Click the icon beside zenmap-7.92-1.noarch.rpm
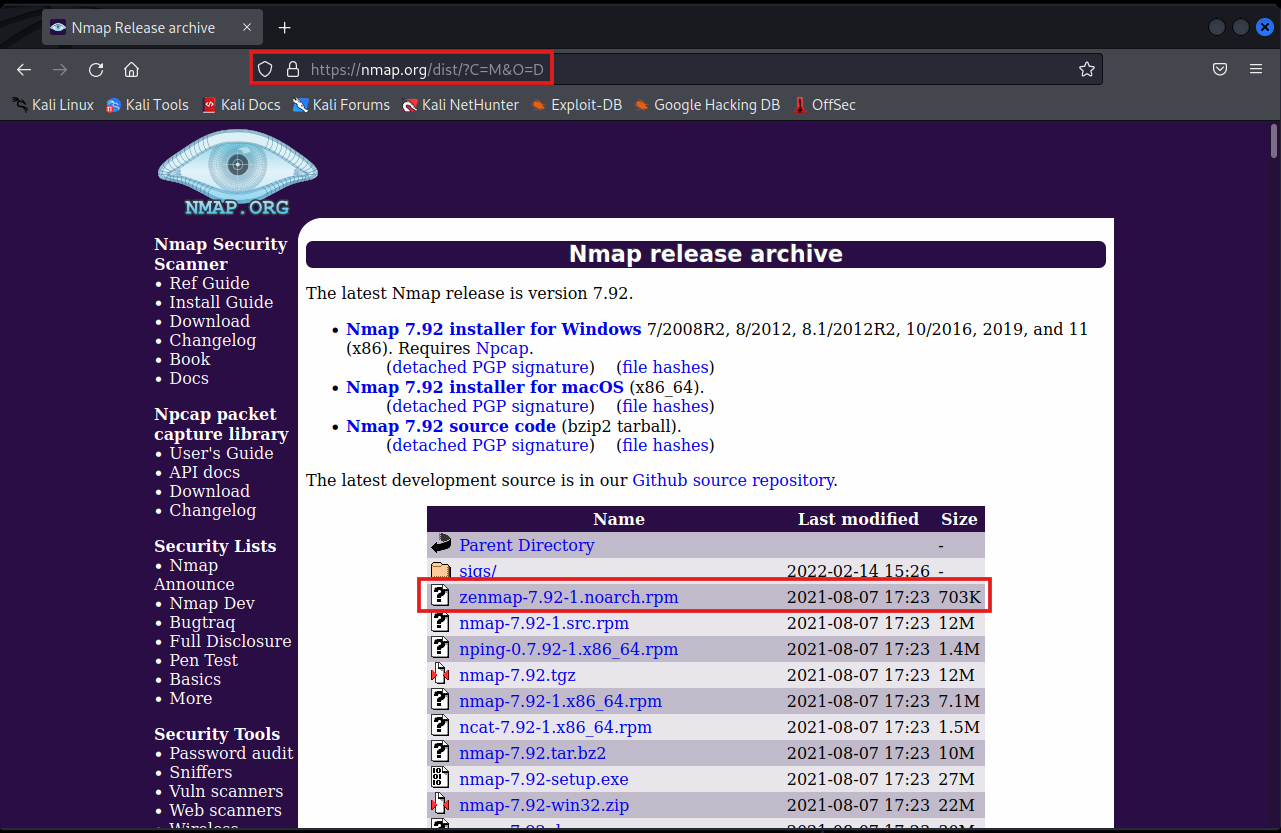The width and height of the screenshot is (1281, 833). click(x=441, y=597)
